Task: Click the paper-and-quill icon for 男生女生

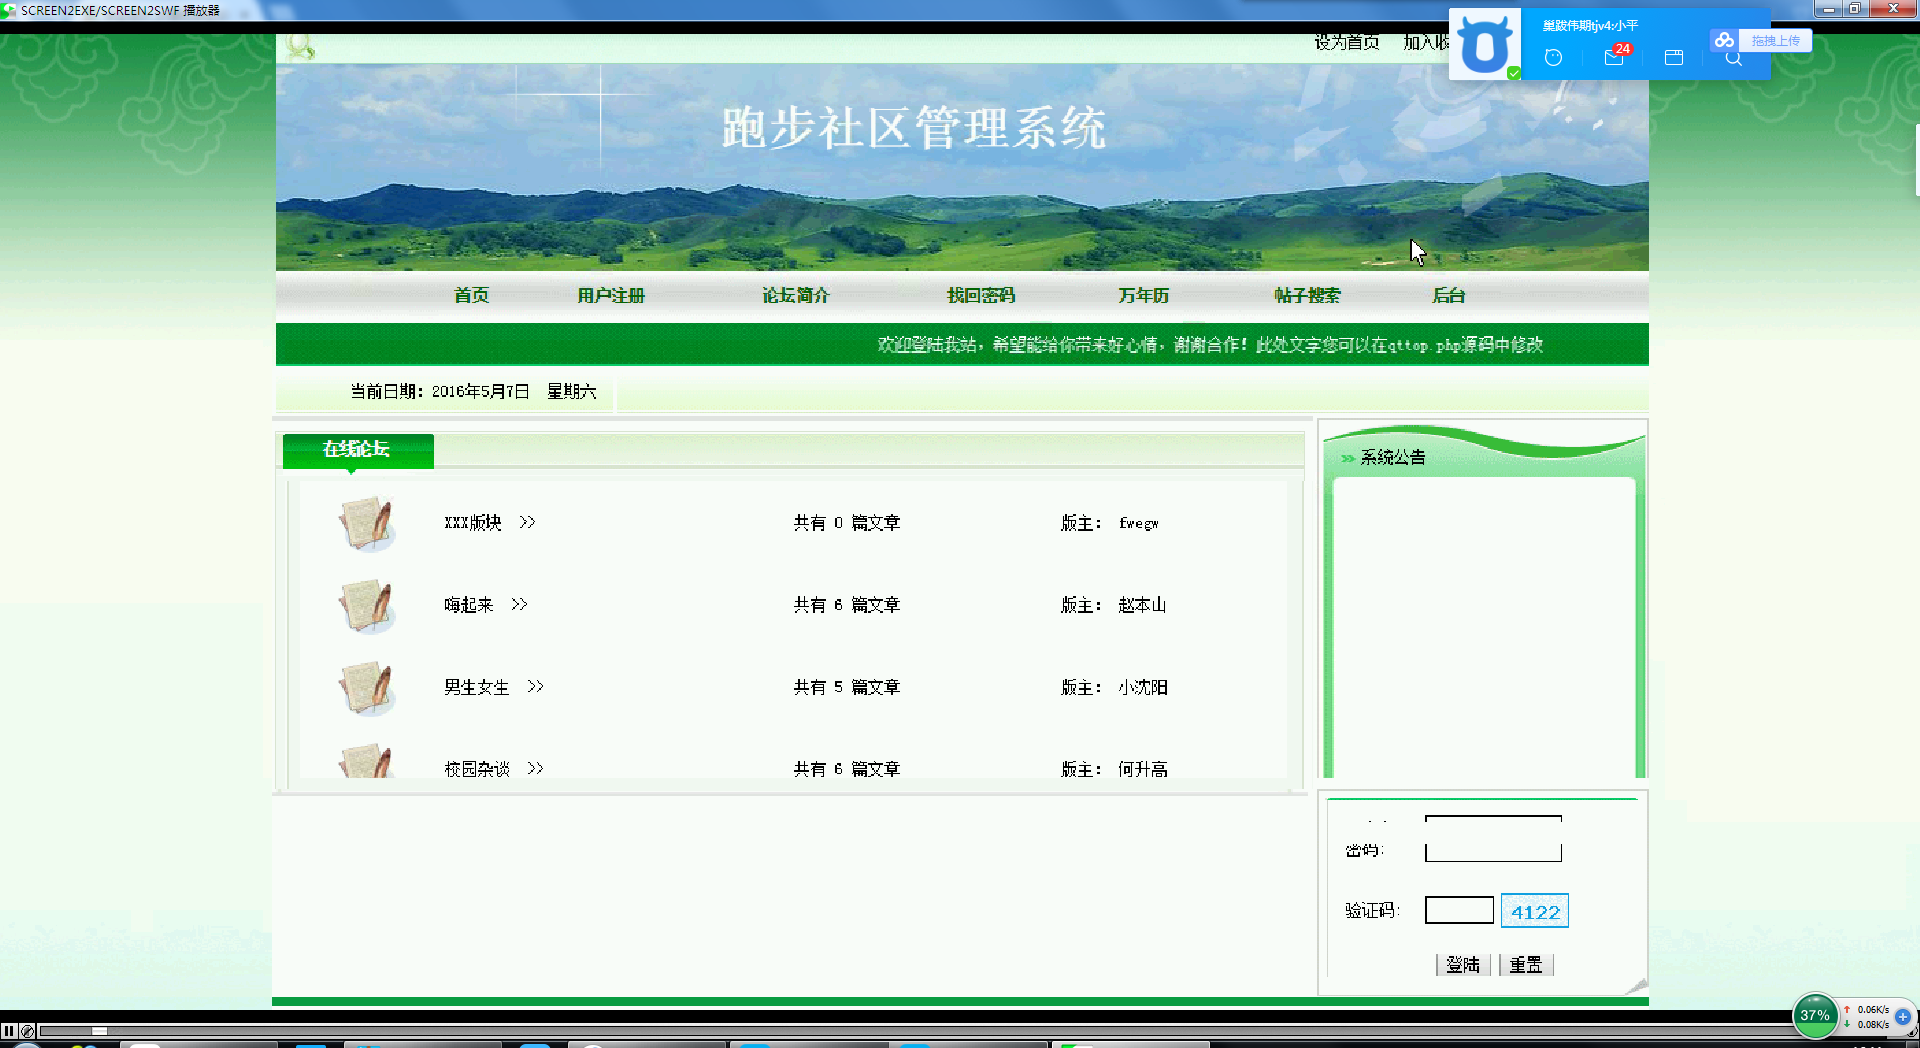Action: pos(367,687)
